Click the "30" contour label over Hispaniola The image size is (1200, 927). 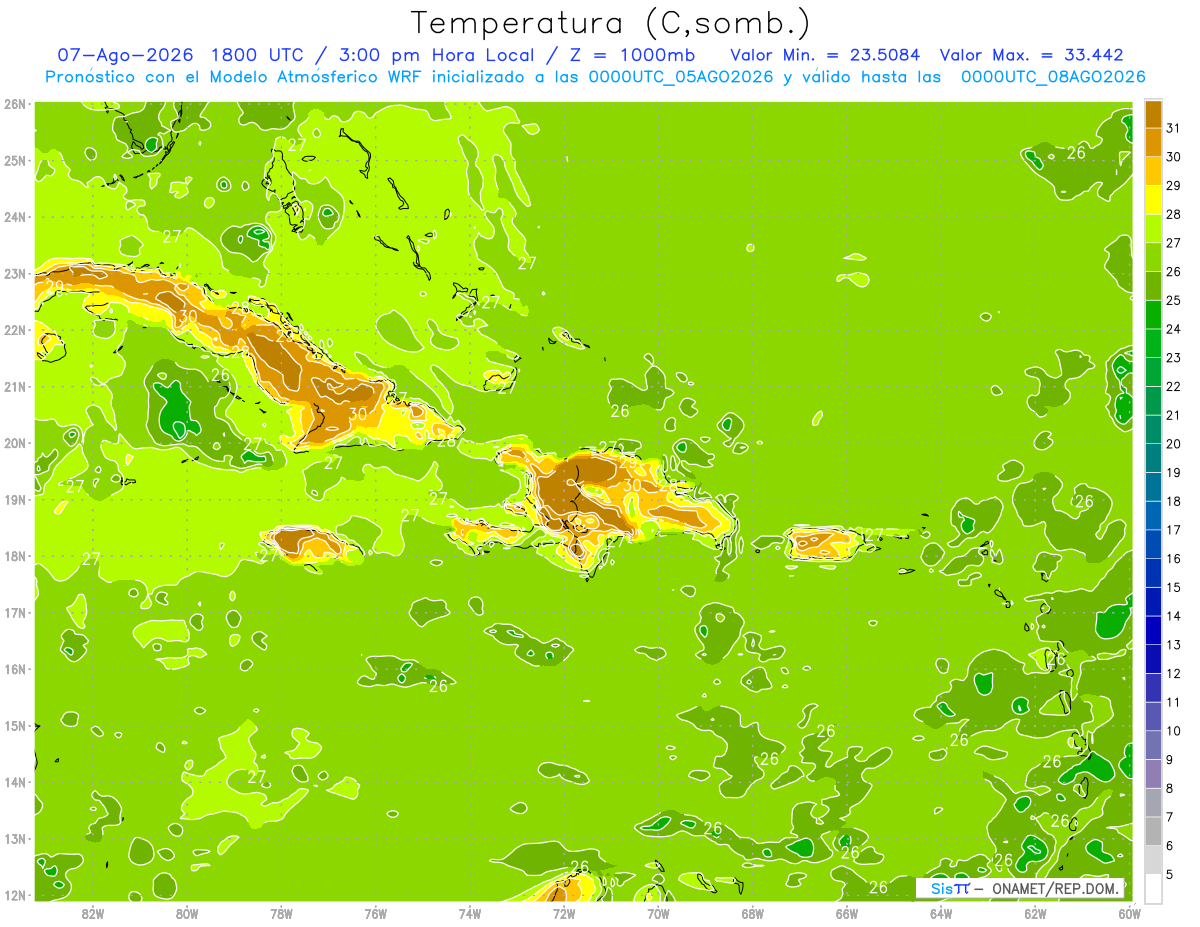coord(631,485)
